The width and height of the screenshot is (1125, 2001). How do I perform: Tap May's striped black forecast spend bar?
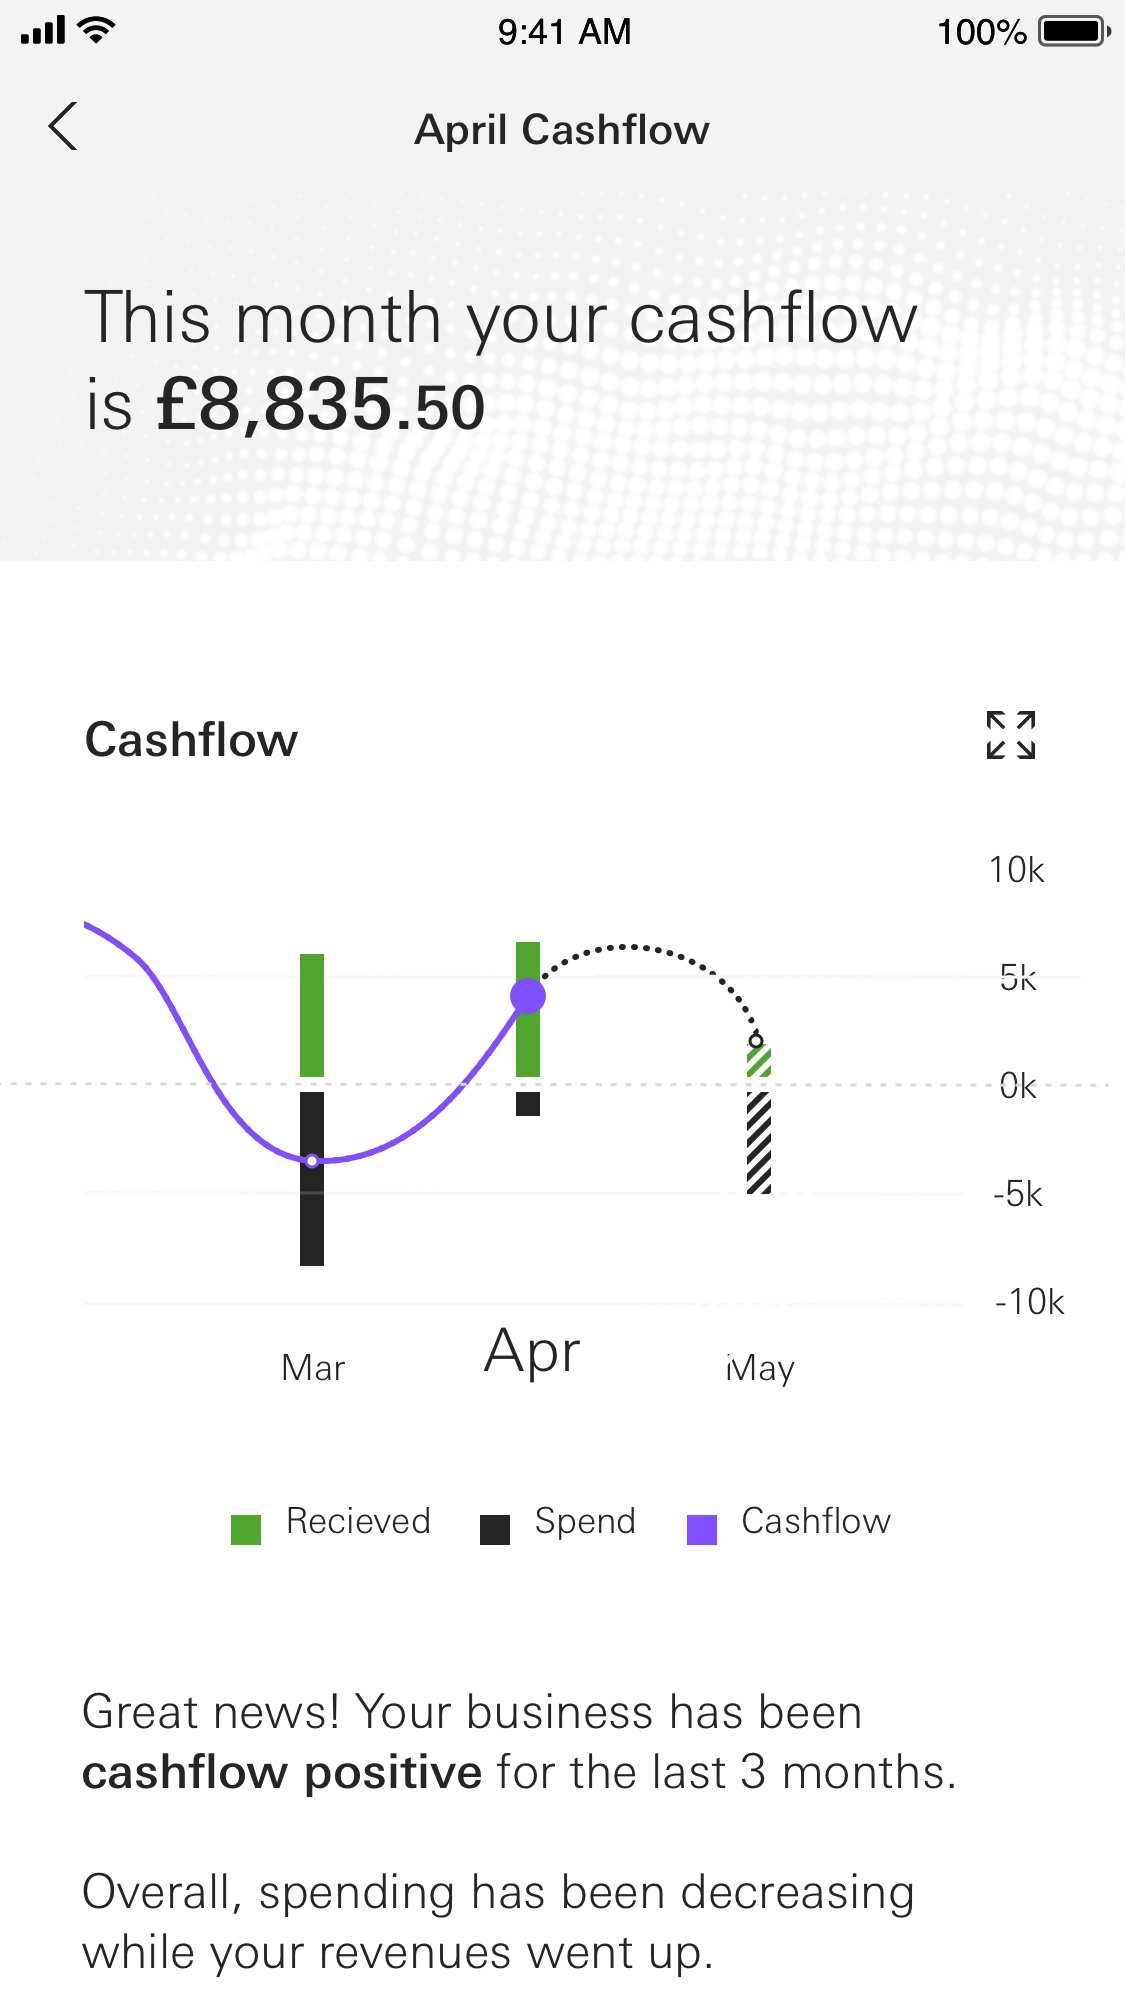point(759,1143)
